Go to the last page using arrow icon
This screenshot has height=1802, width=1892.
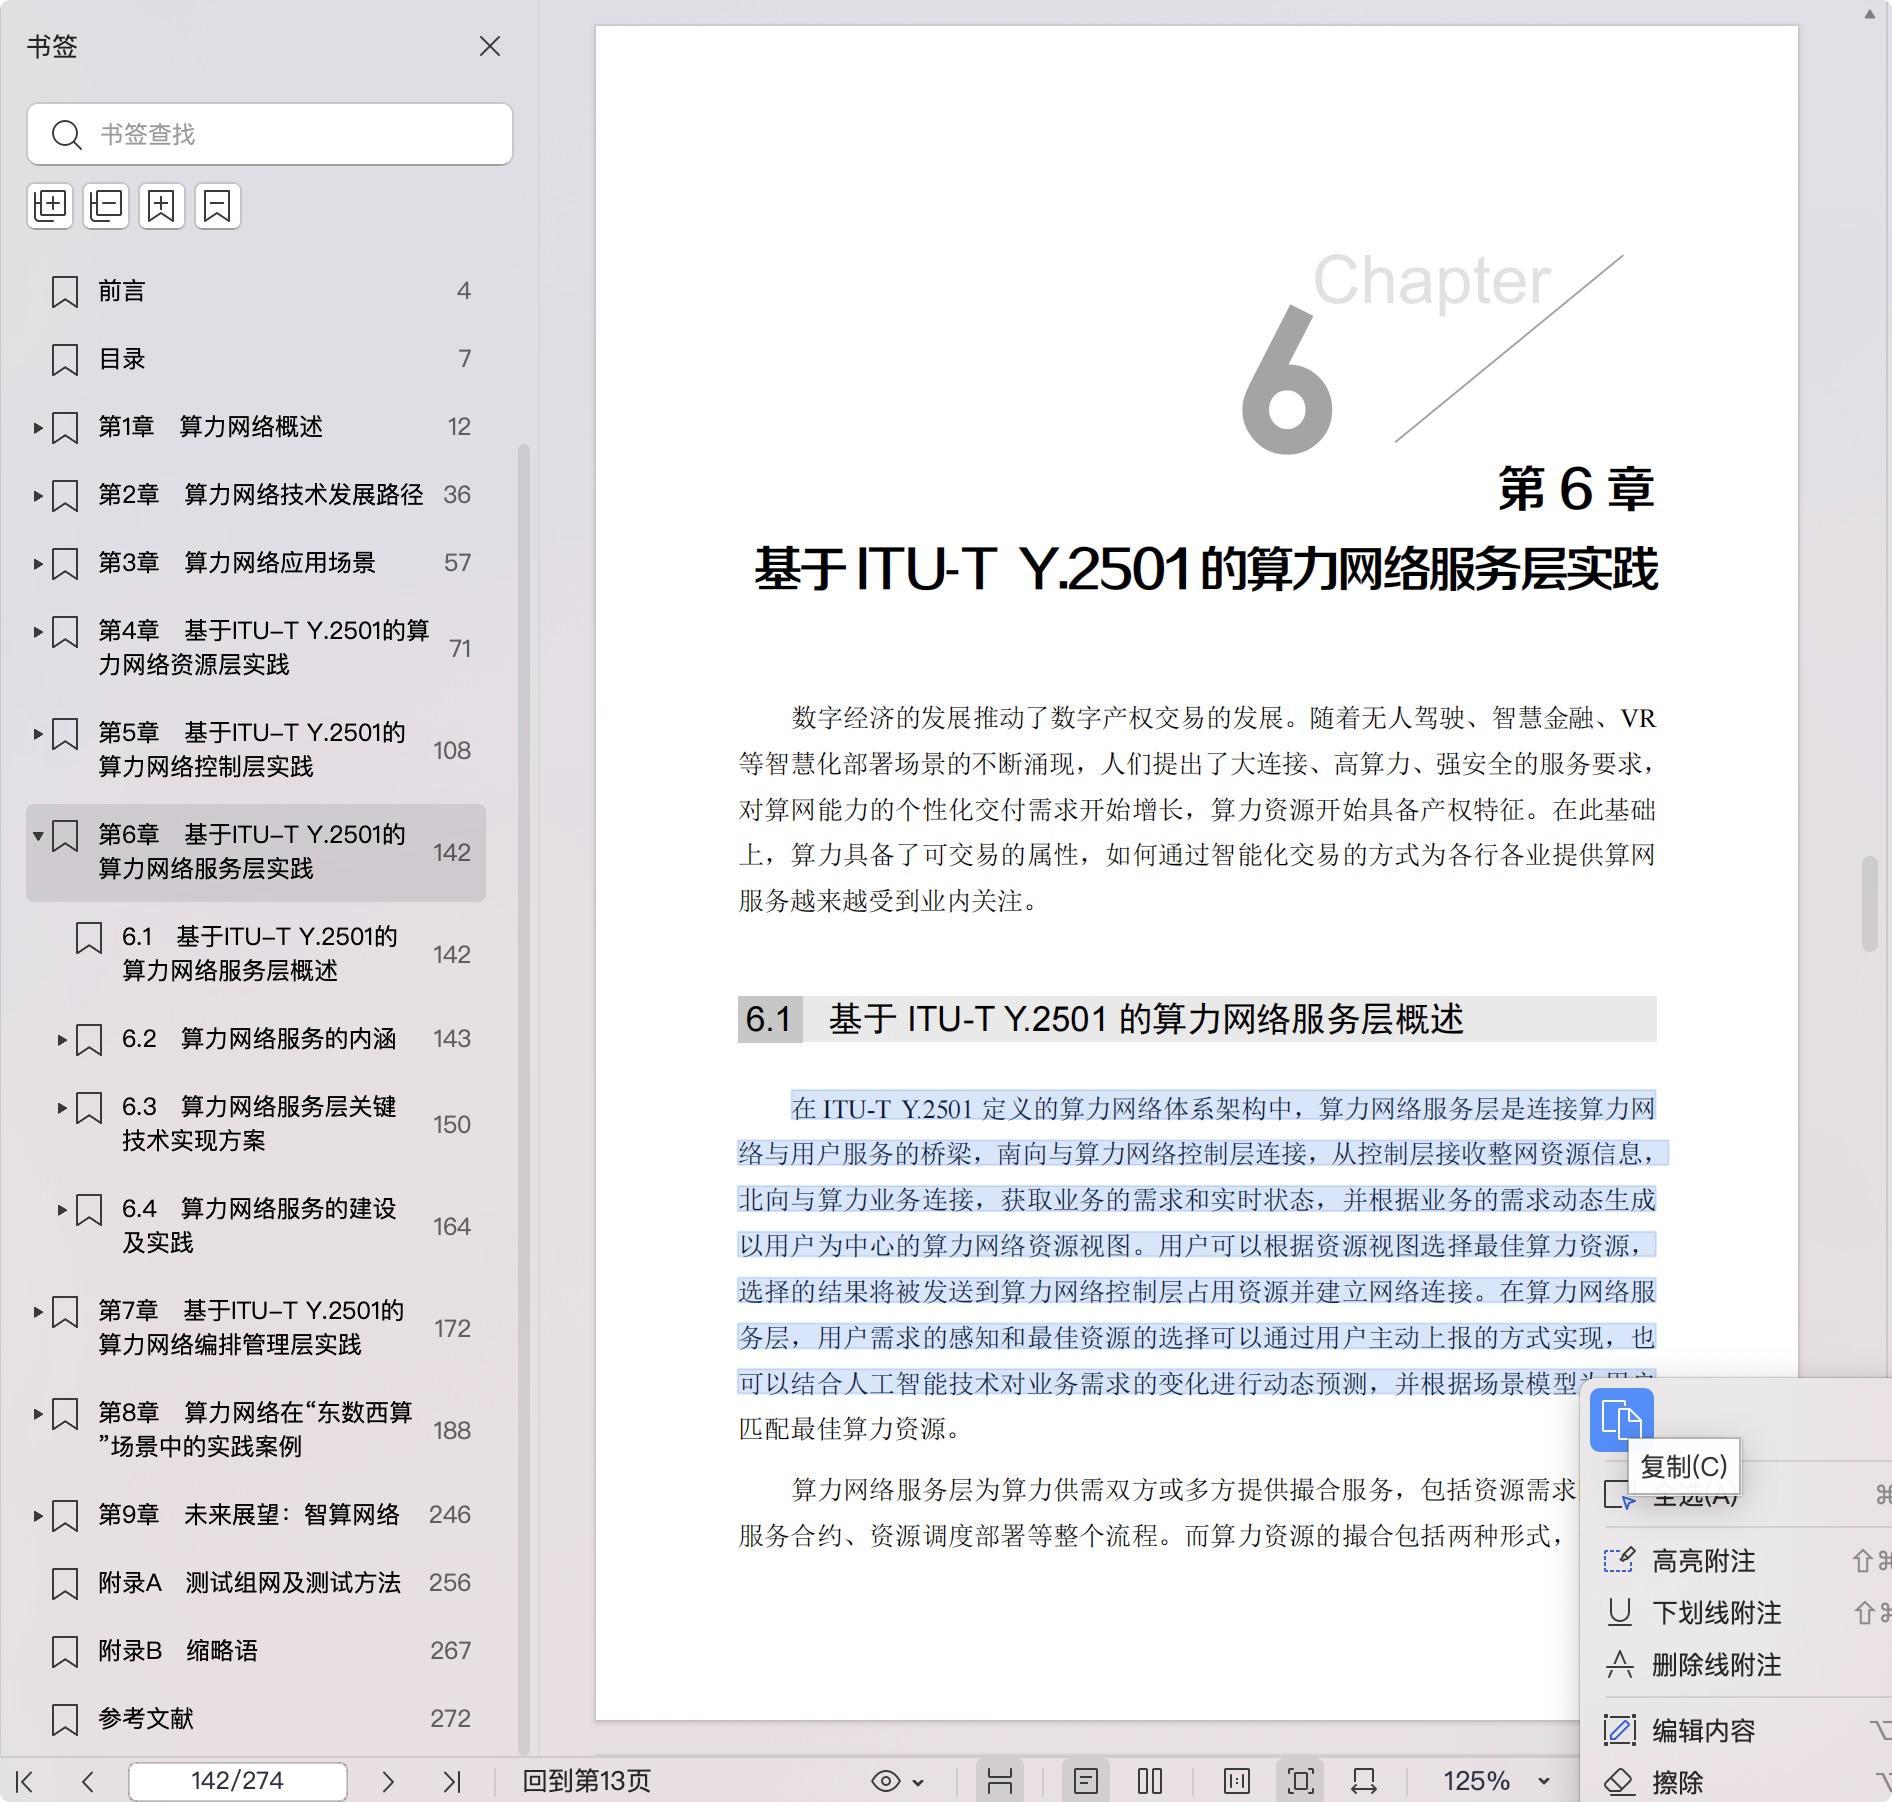pyautogui.click(x=452, y=1781)
